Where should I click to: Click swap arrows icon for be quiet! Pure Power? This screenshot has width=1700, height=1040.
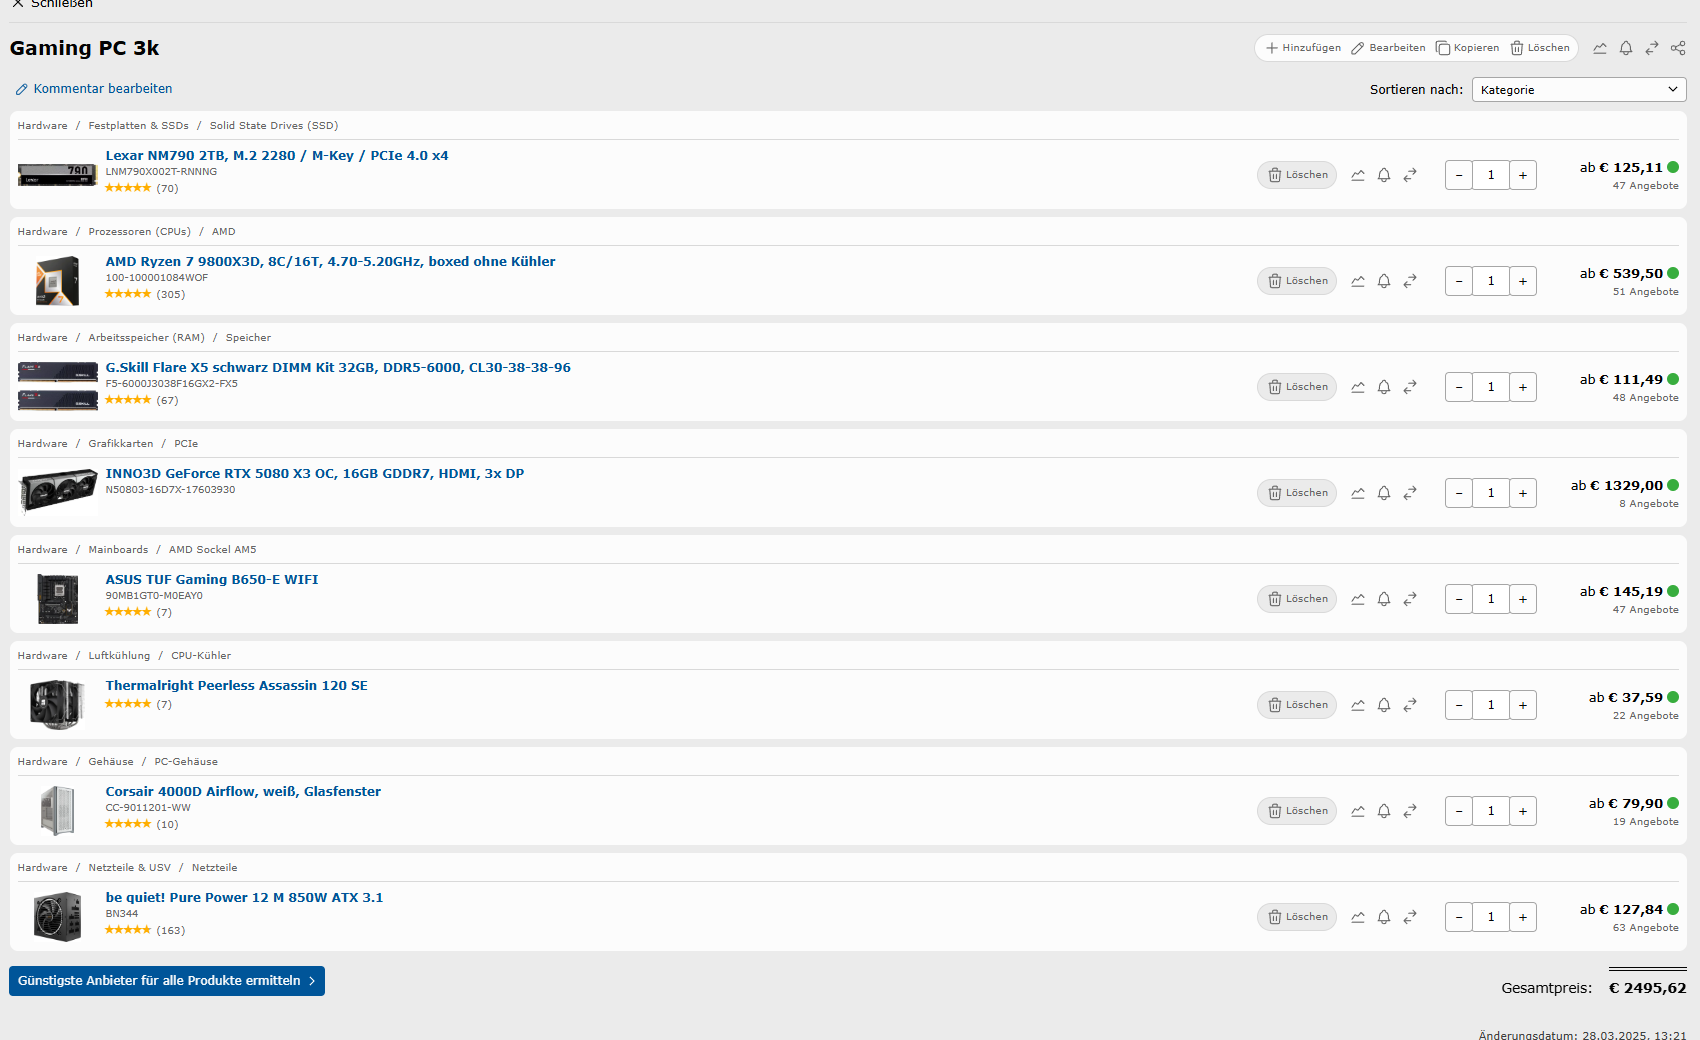point(1410,917)
